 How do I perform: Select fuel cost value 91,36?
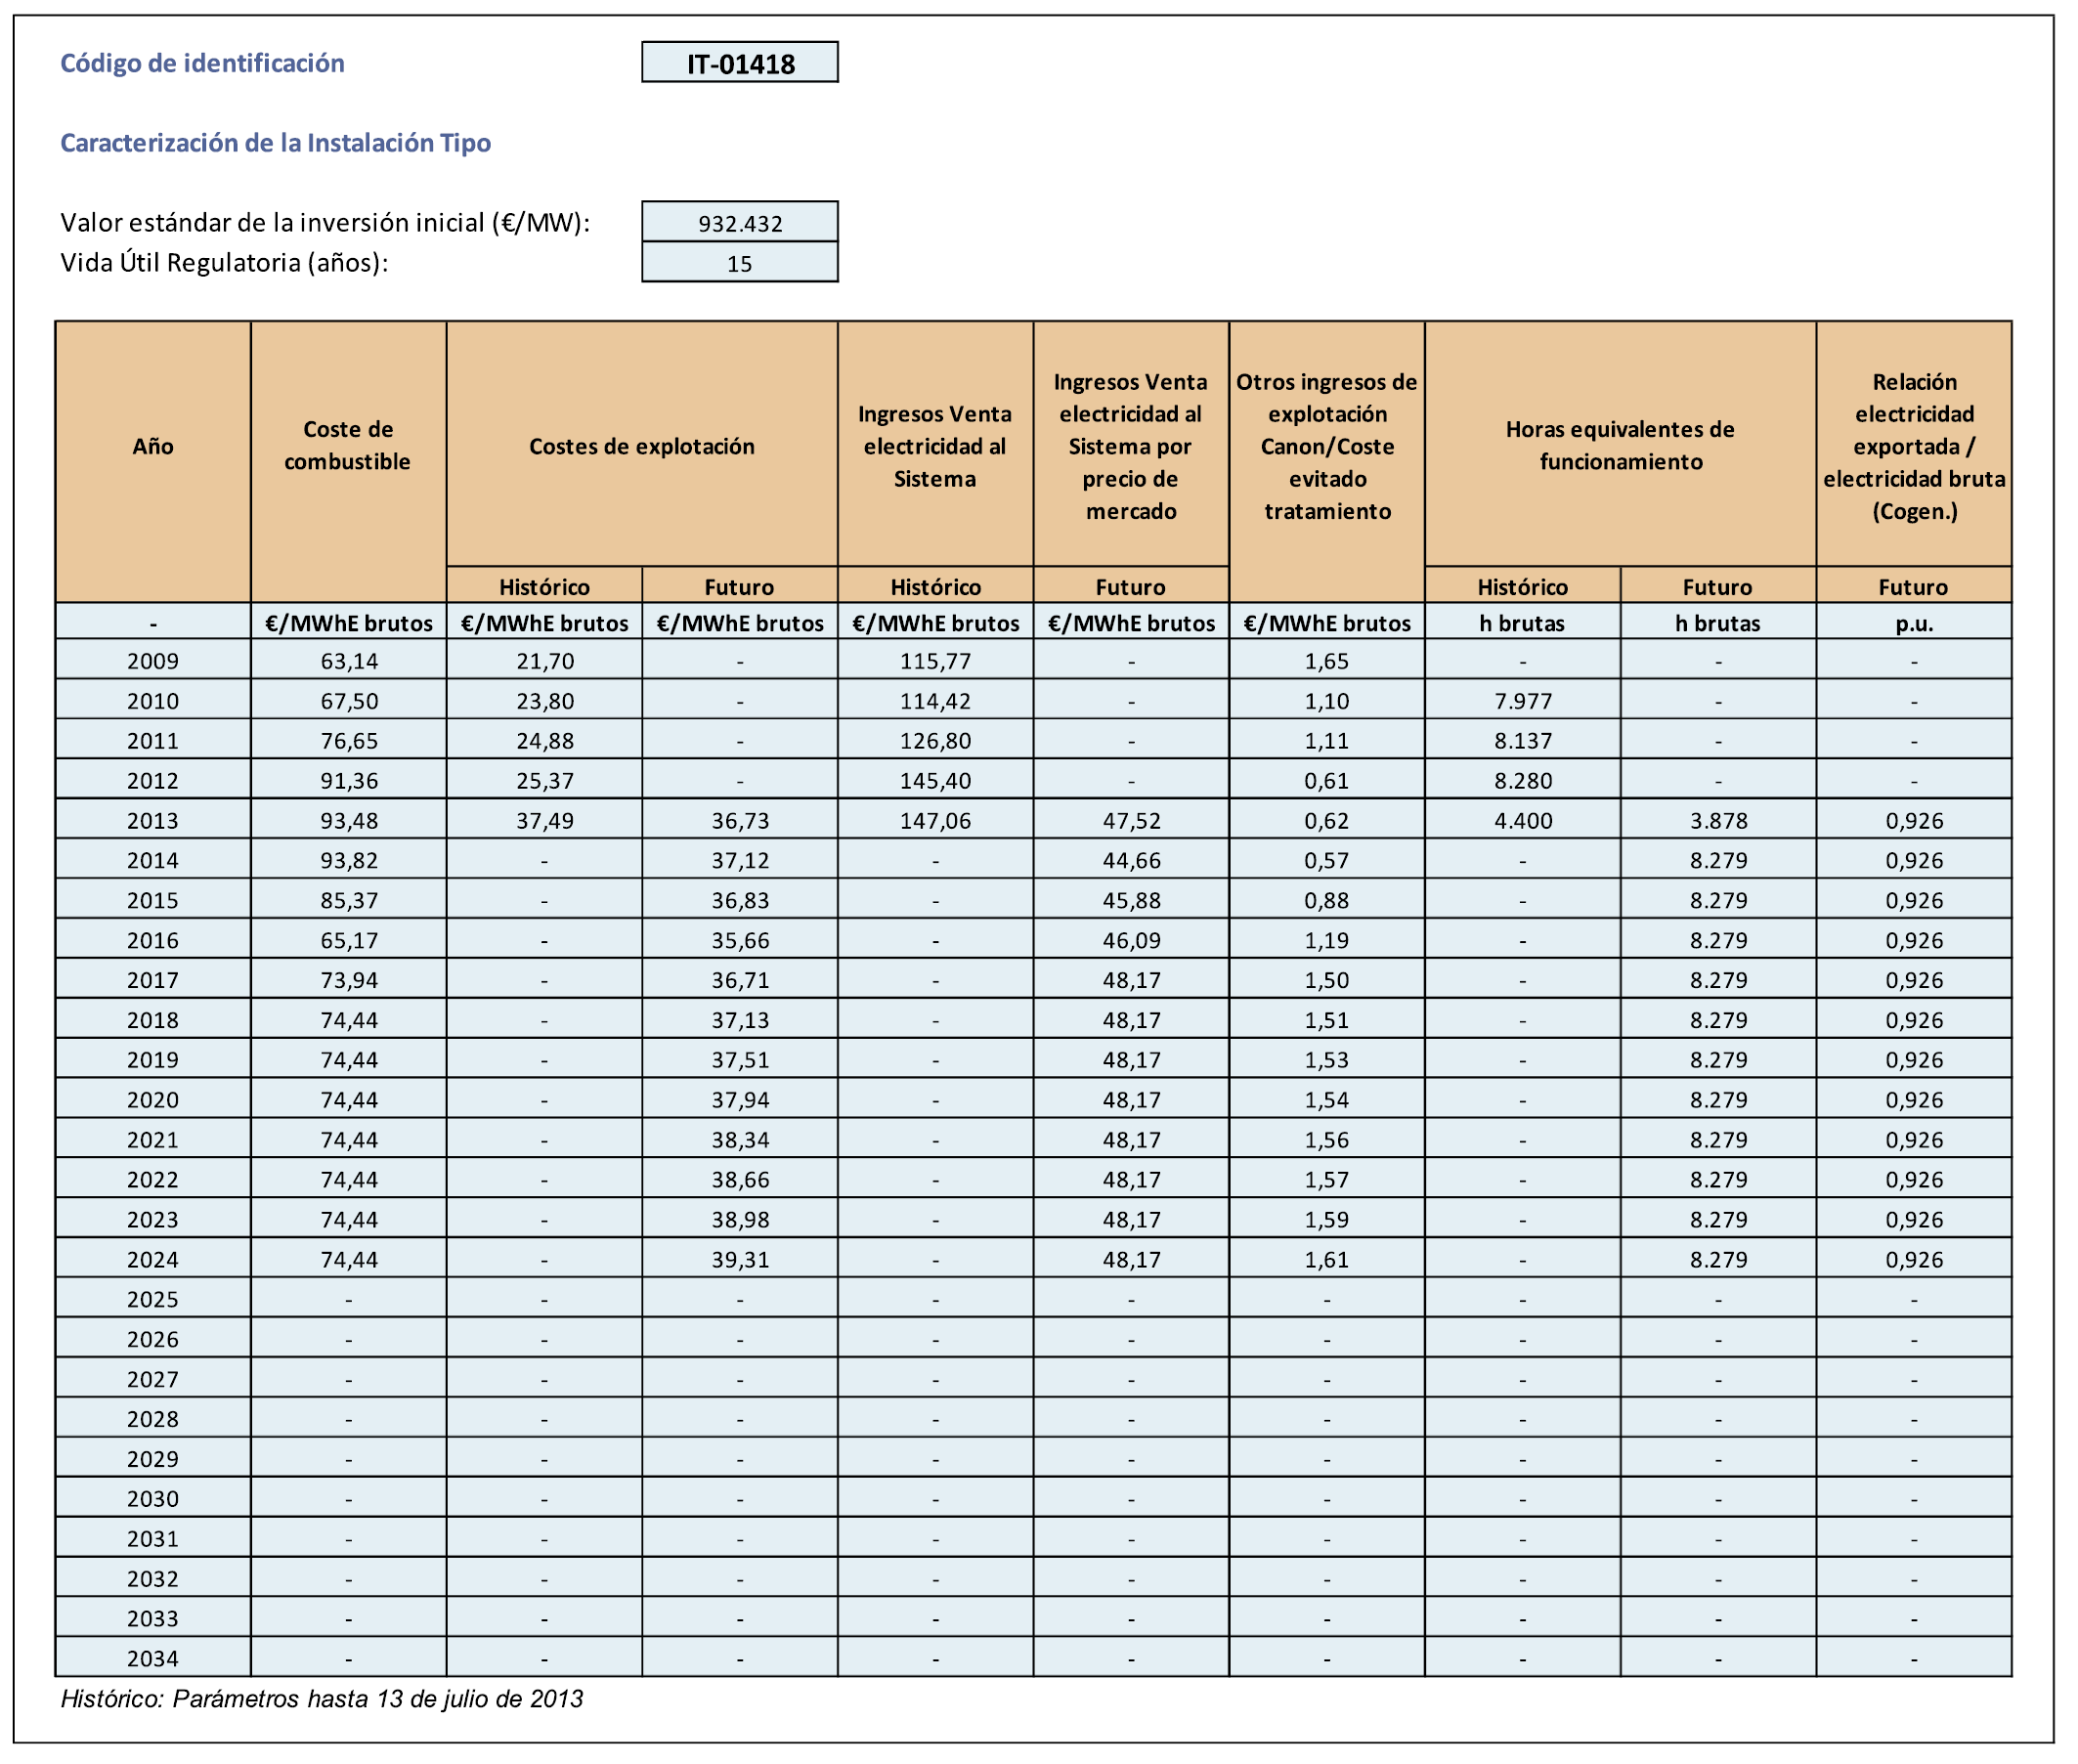[x=348, y=781]
